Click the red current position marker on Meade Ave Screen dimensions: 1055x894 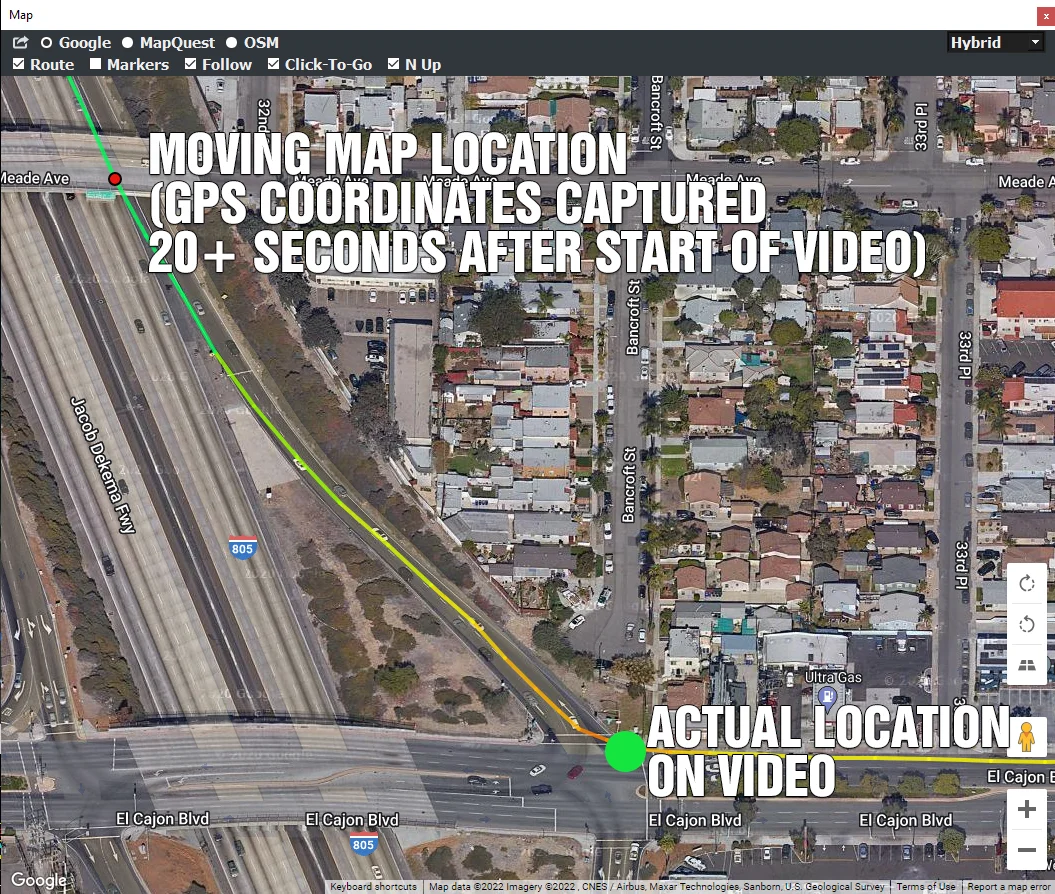coord(115,179)
